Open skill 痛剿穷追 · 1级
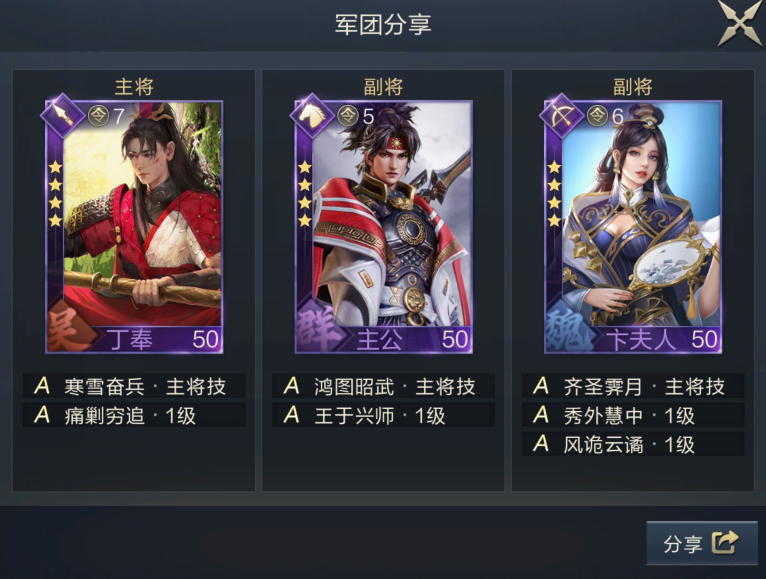766x579 pixels. (x=134, y=415)
